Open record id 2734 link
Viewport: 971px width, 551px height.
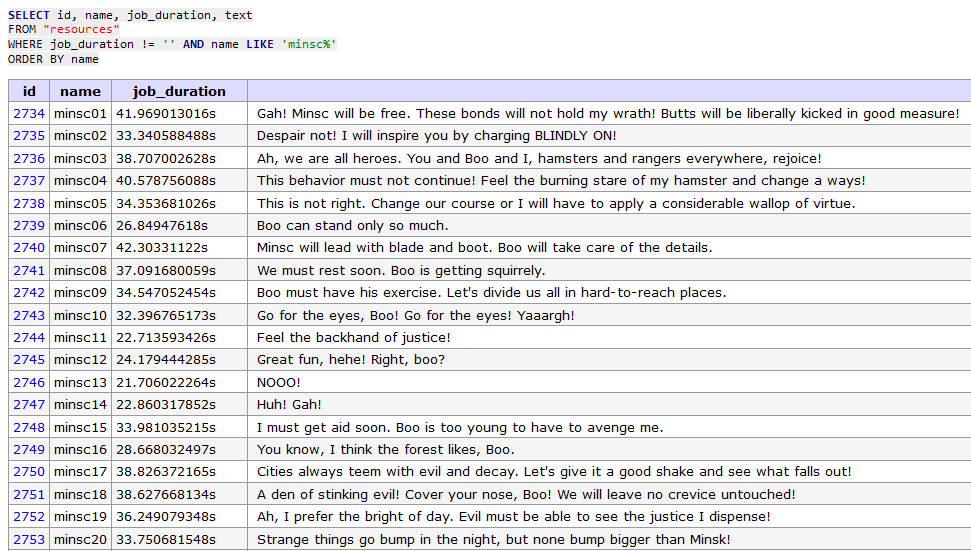[29, 114]
